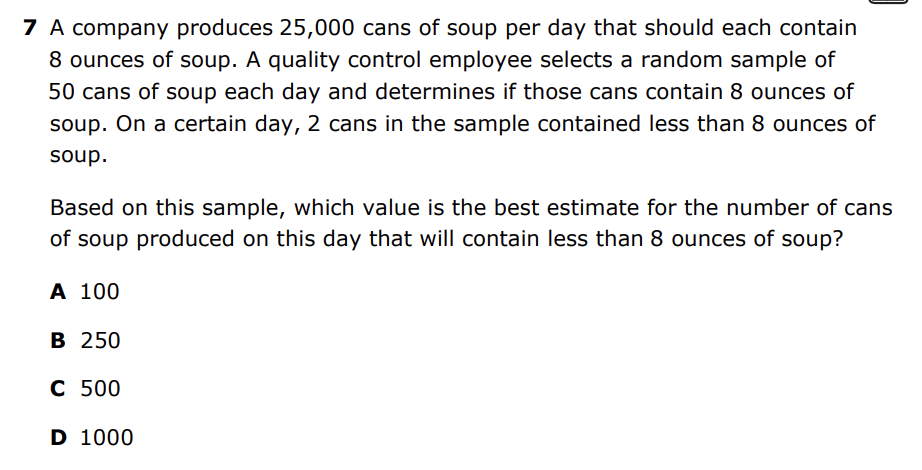Viewport: 922px width, 470px height.
Task: Click the answer value 100
Action: tap(100, 292)
